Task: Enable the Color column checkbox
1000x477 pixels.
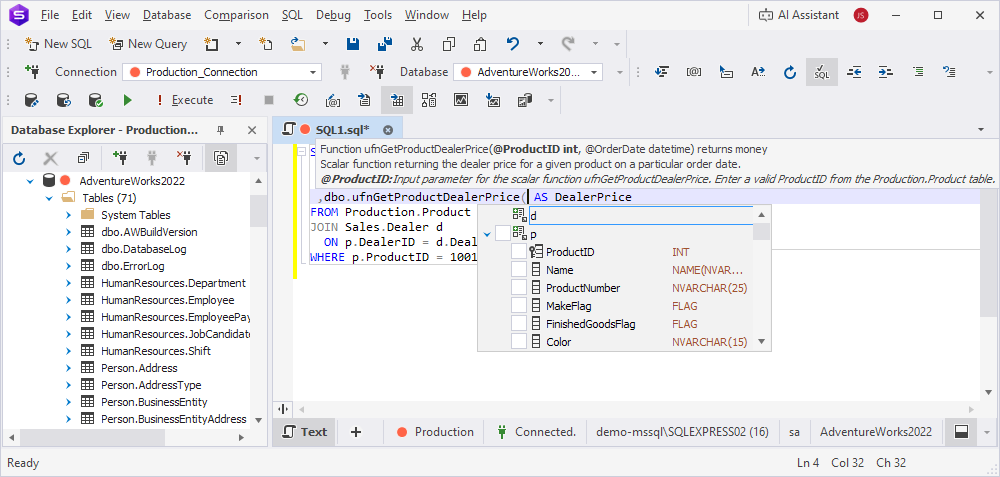Action: [518, 342]
